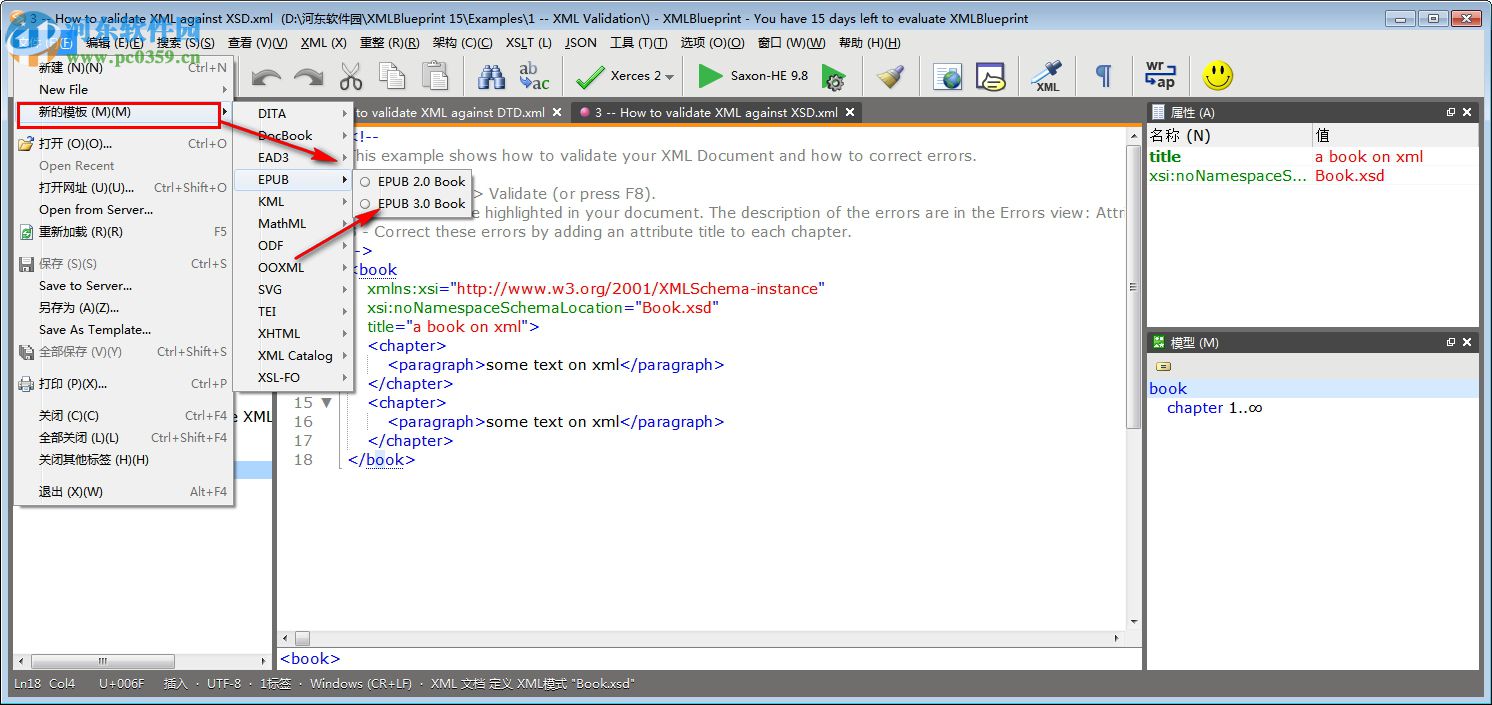Click the yellow smiley face icon
The width and height of the screenshot is (1492, 705).
click(x=1217, y=76)
